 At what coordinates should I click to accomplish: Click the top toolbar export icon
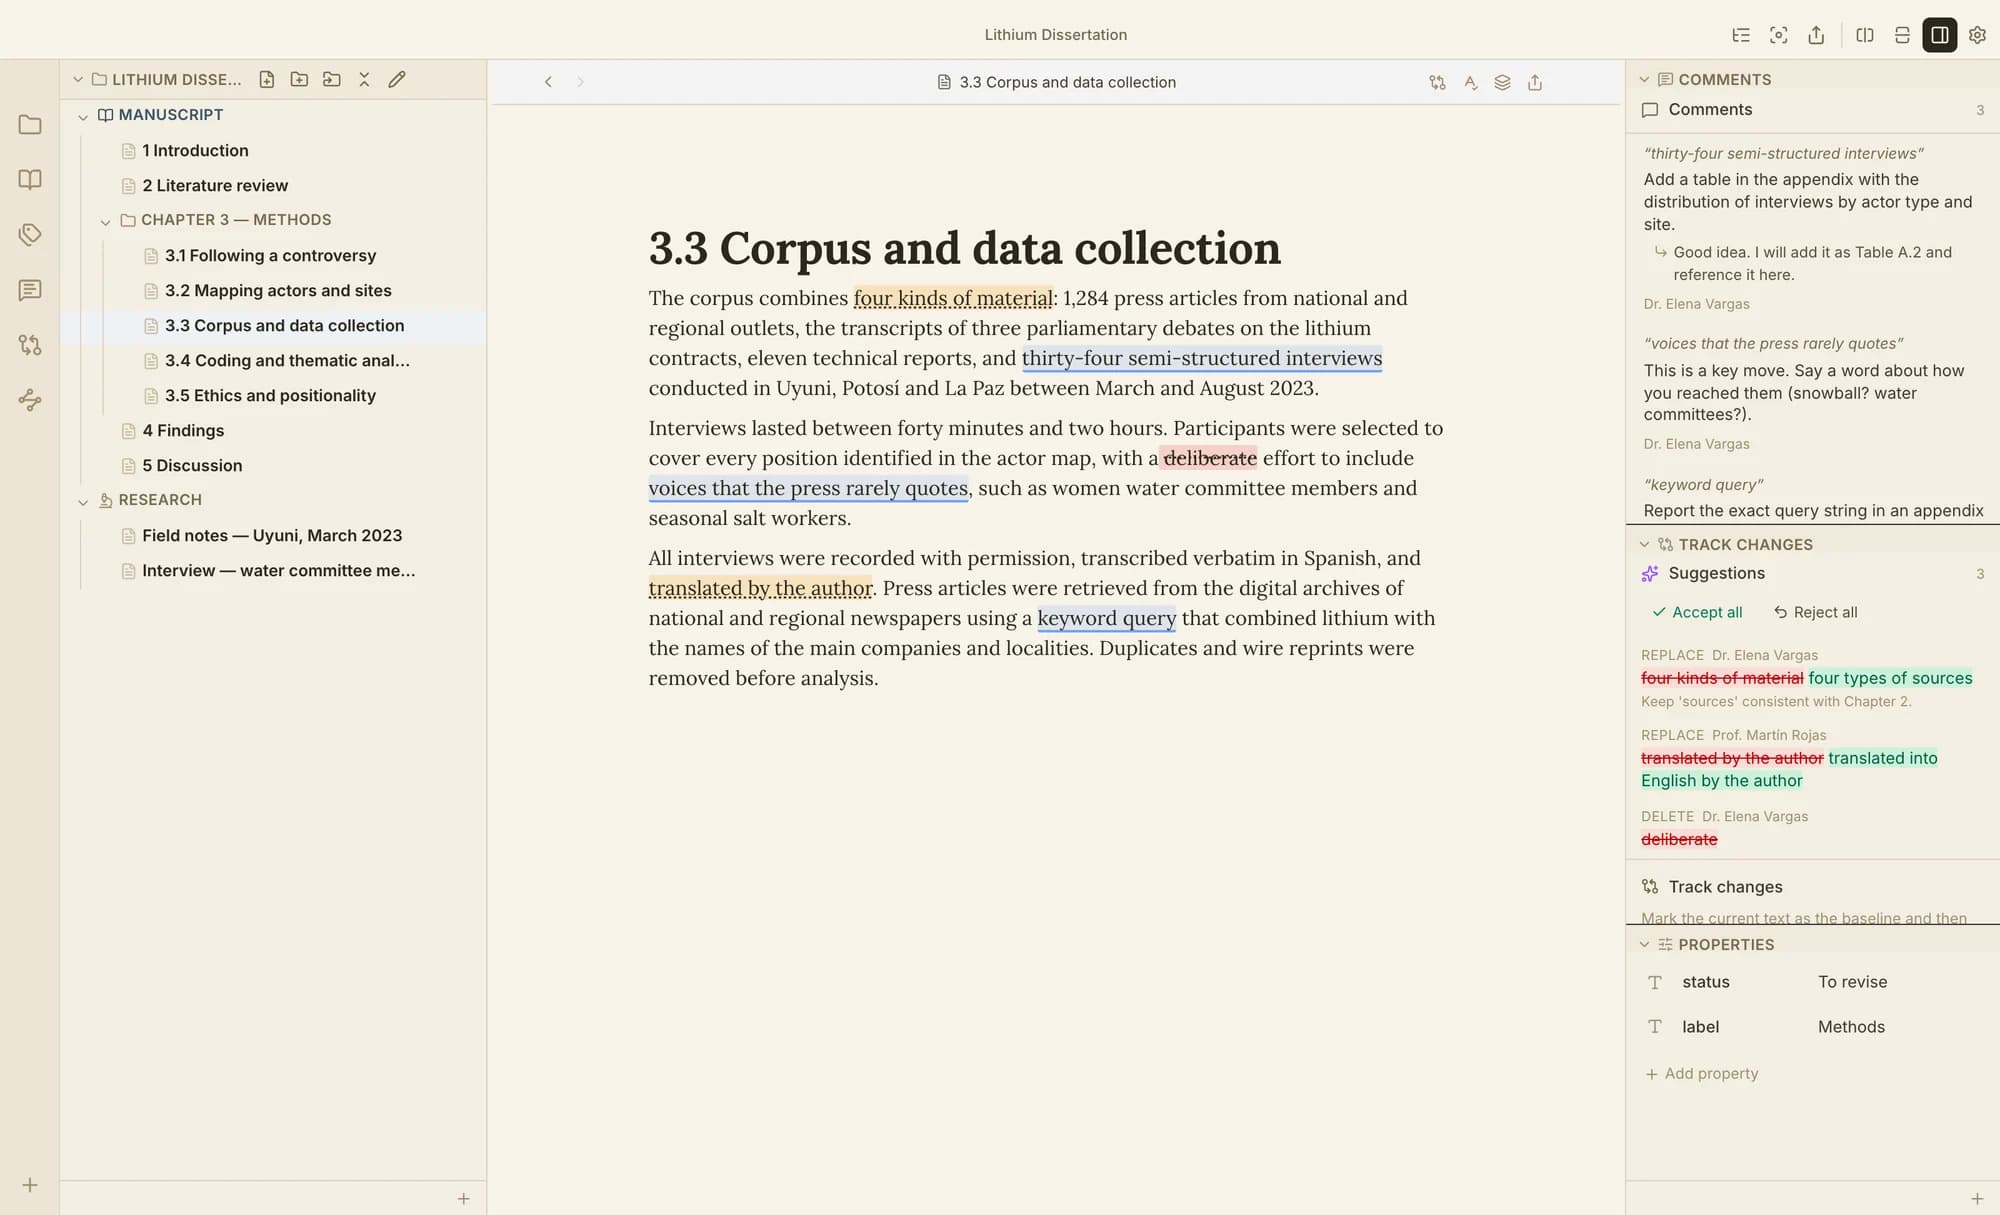coord(1816,35)
